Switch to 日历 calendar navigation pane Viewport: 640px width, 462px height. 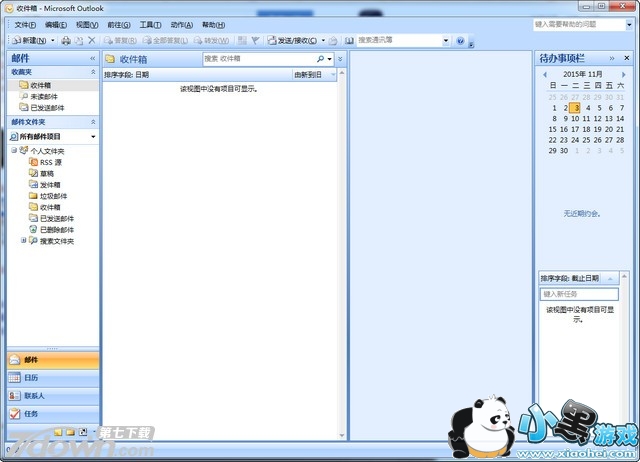53,378
